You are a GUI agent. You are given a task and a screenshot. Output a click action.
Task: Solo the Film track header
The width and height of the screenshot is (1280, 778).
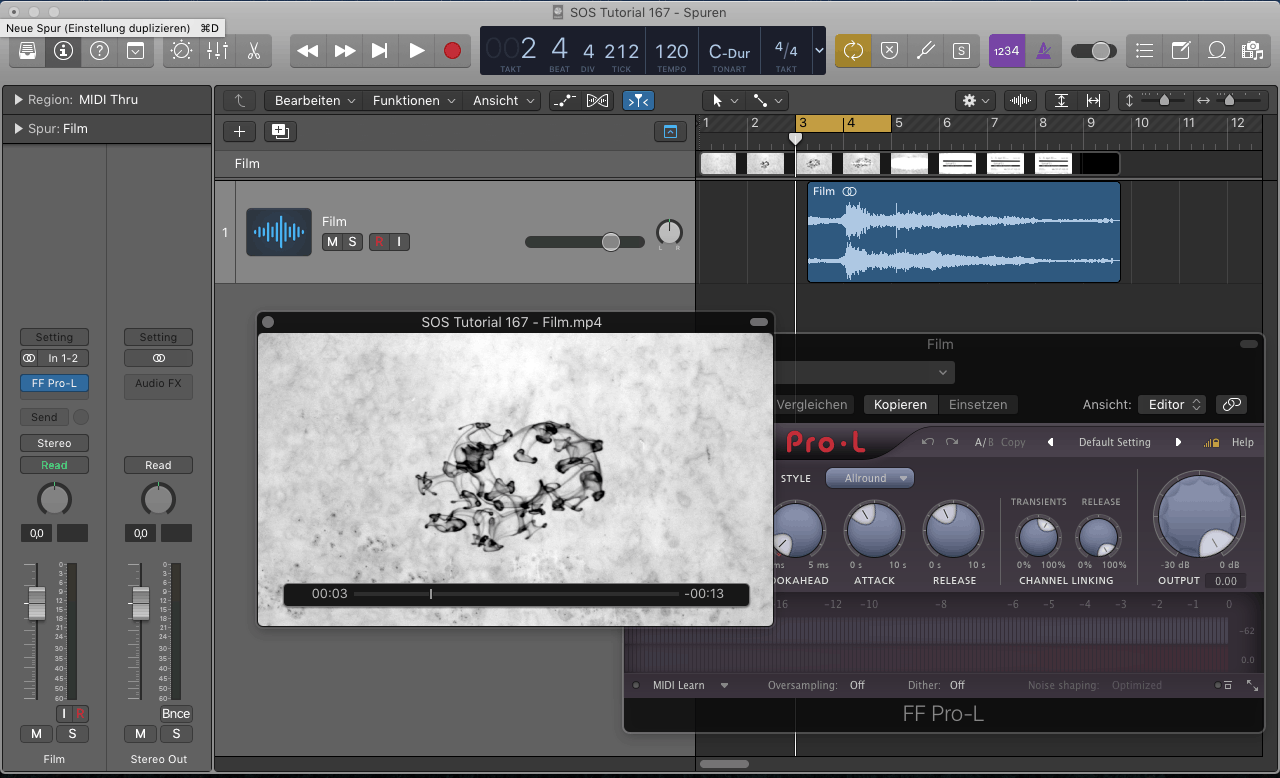point(352,242)
